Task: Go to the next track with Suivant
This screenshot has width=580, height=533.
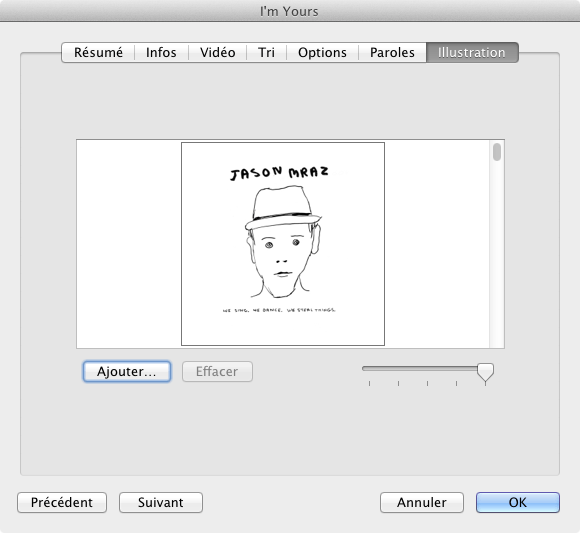Action: (161, 502)
